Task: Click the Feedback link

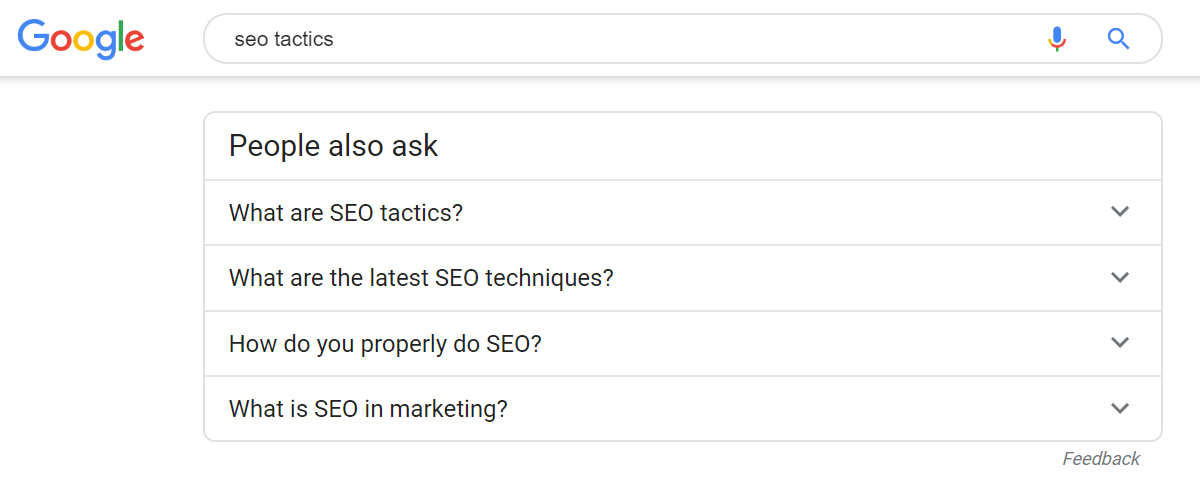Action: click(x=1100, y=459)
